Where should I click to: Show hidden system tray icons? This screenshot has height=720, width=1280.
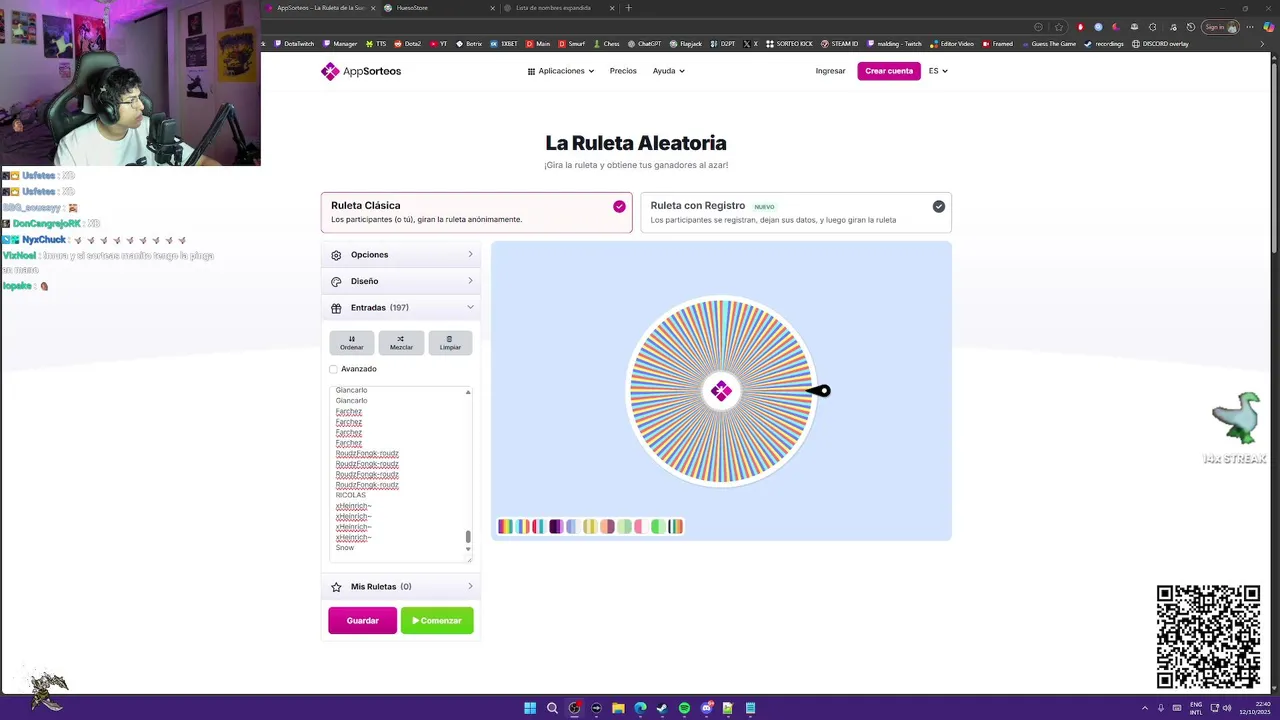pos(1145,708)
